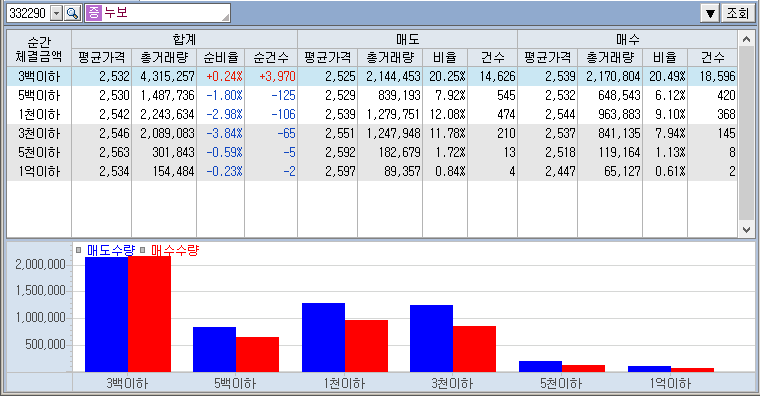Click the 합계 column group header
The width and height of the screenshot is (760, 396).
click(184, 39)
